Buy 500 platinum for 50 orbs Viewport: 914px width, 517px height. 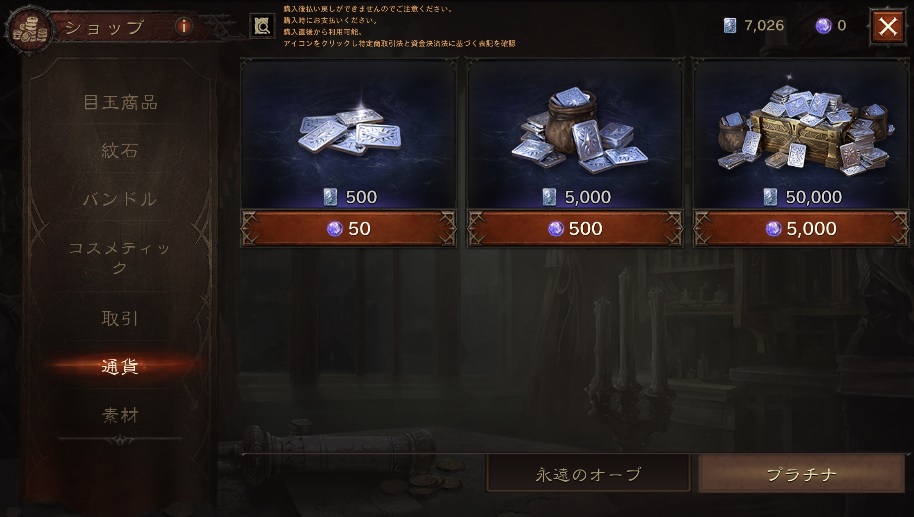[x=349, y=228]
